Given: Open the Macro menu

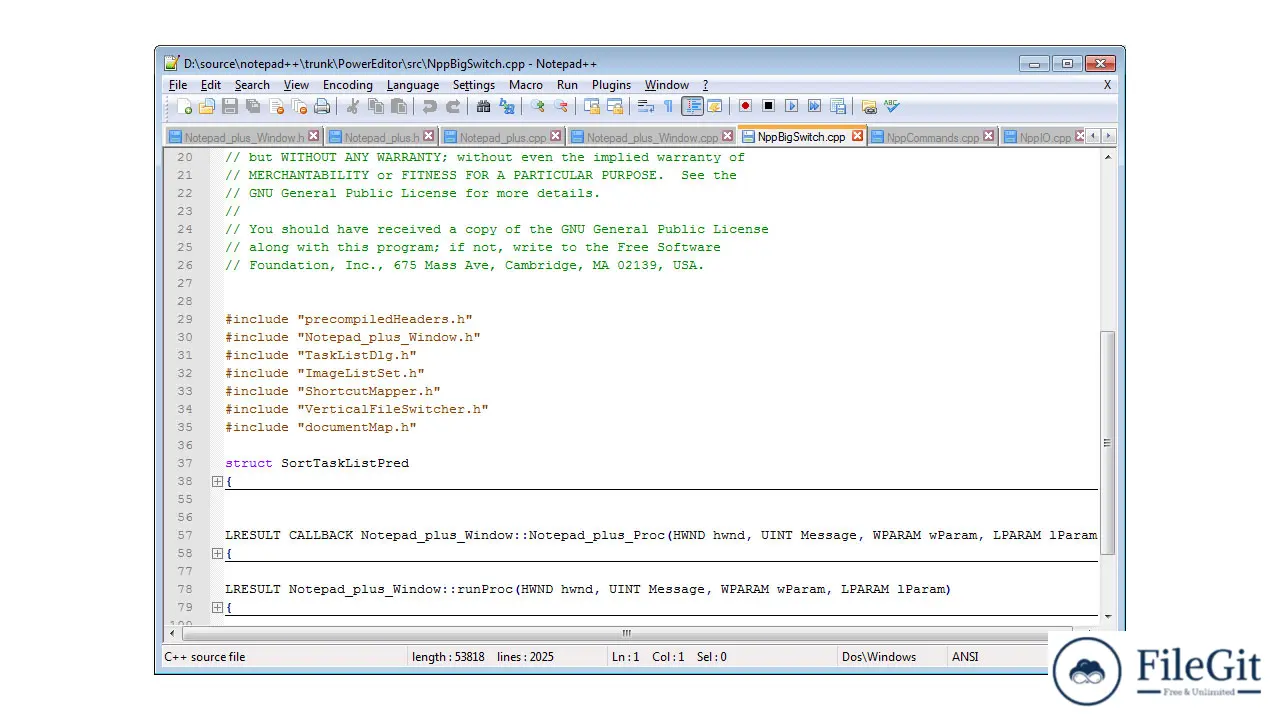Looking at the screenshot, I should click(526, 85).
